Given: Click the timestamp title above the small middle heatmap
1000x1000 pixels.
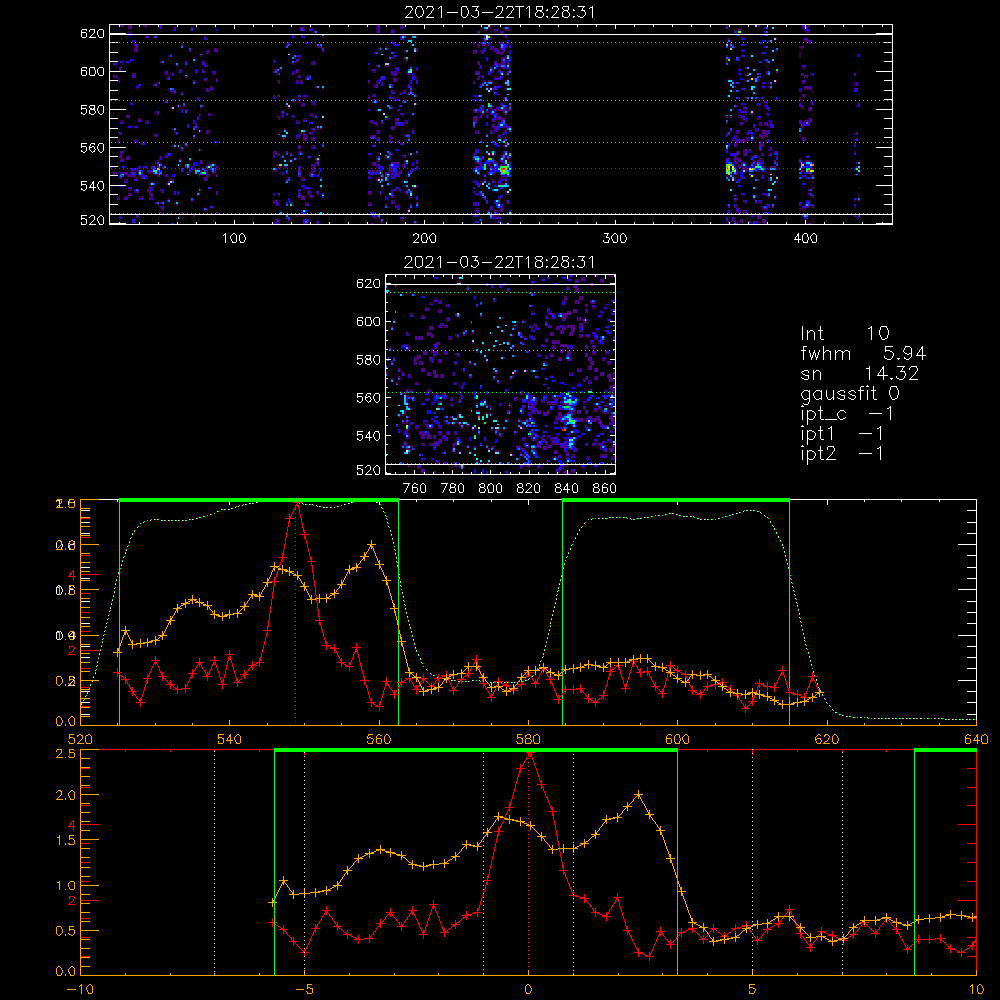Looking at the screenshot, I should [499, 262].
